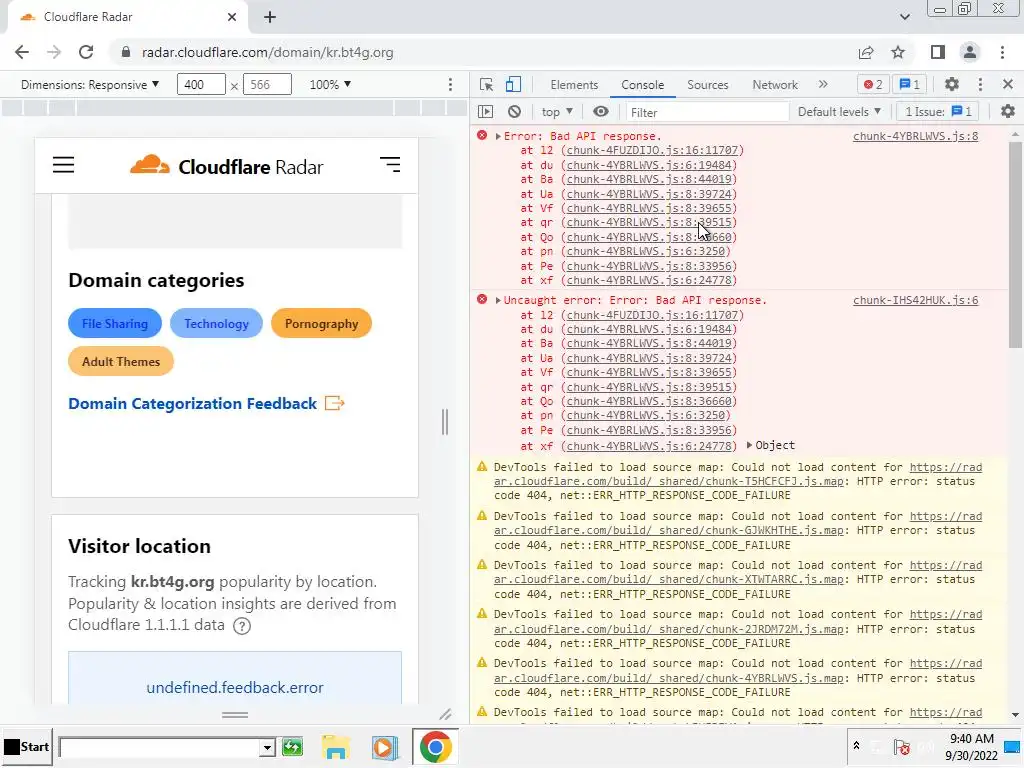Open the Chrome profile menu

[970, 52]
